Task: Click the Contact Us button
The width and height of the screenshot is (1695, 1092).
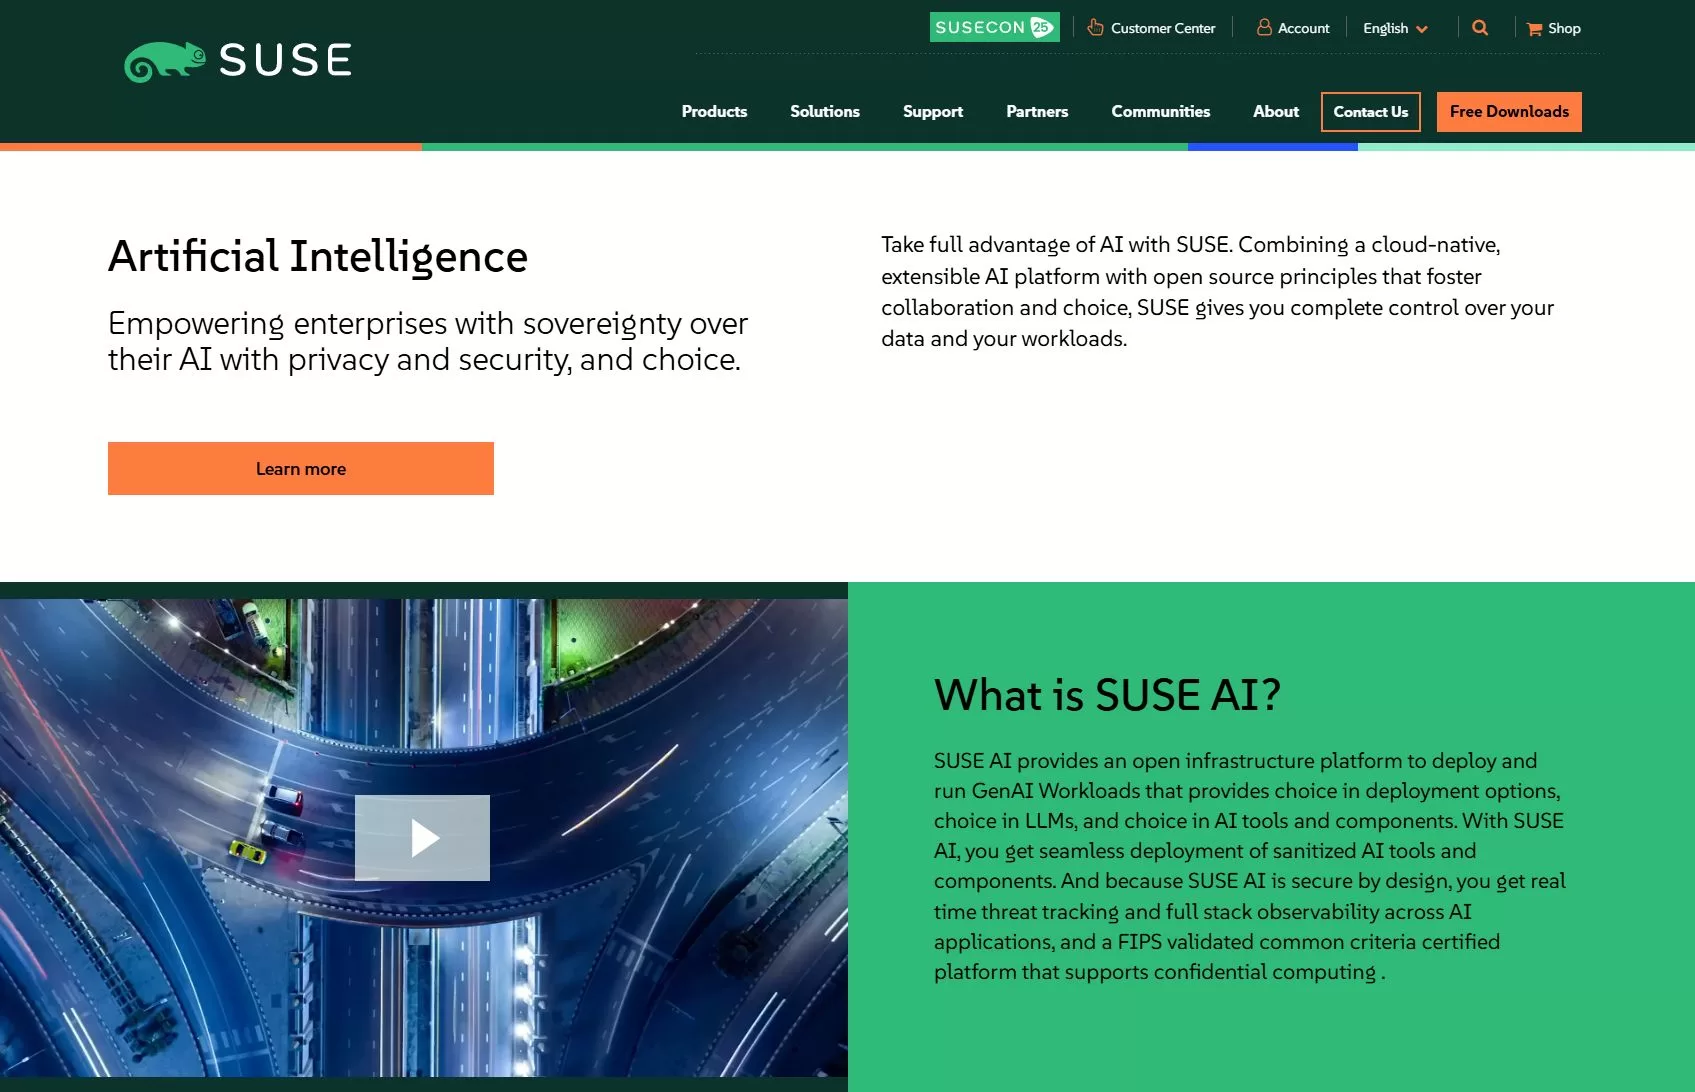Action: coord(1370,112)
